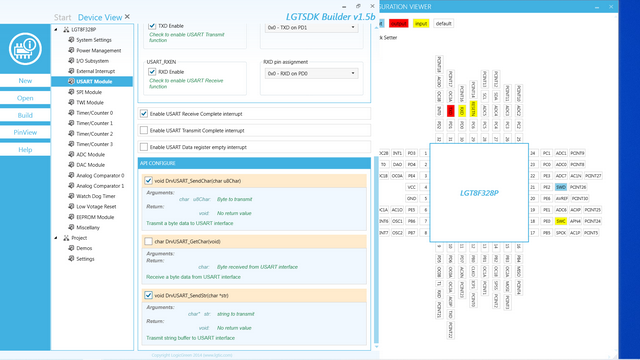Click the red TXD pin label
The height and width of the screenshot is (360, 640).
(451, 111)
